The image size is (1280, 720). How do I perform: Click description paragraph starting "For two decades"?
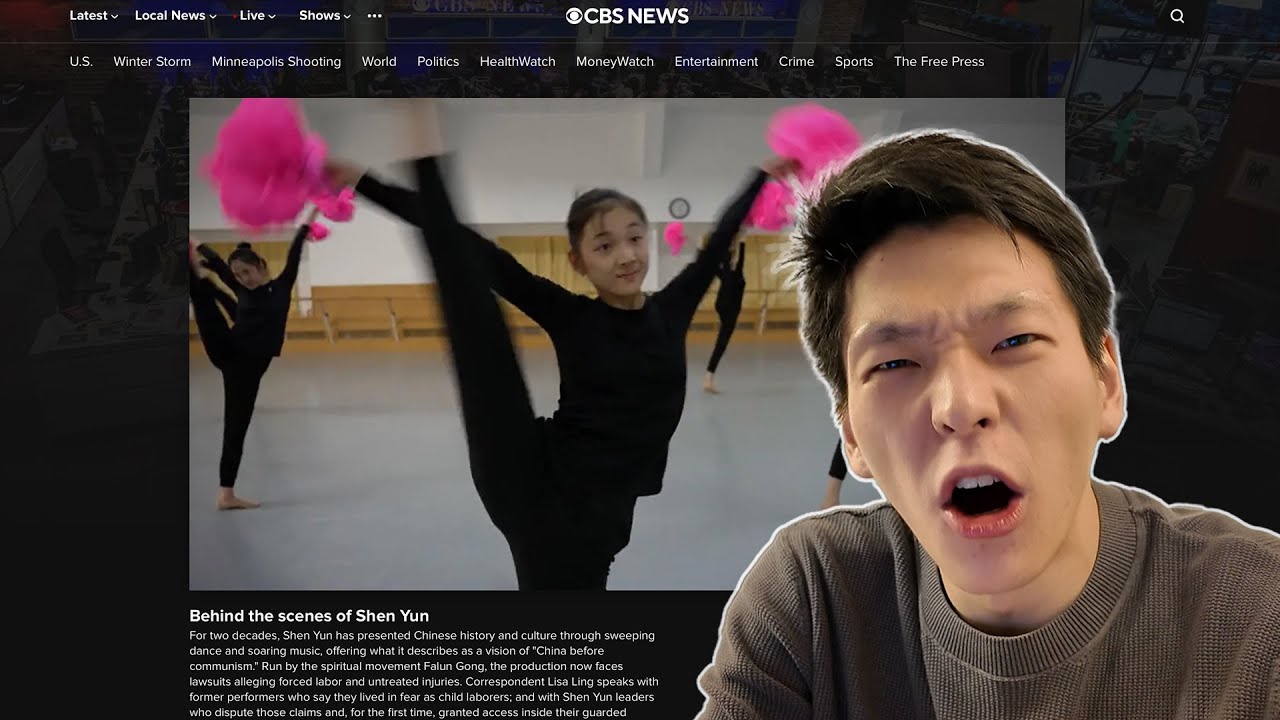click(x=423, y=674)
